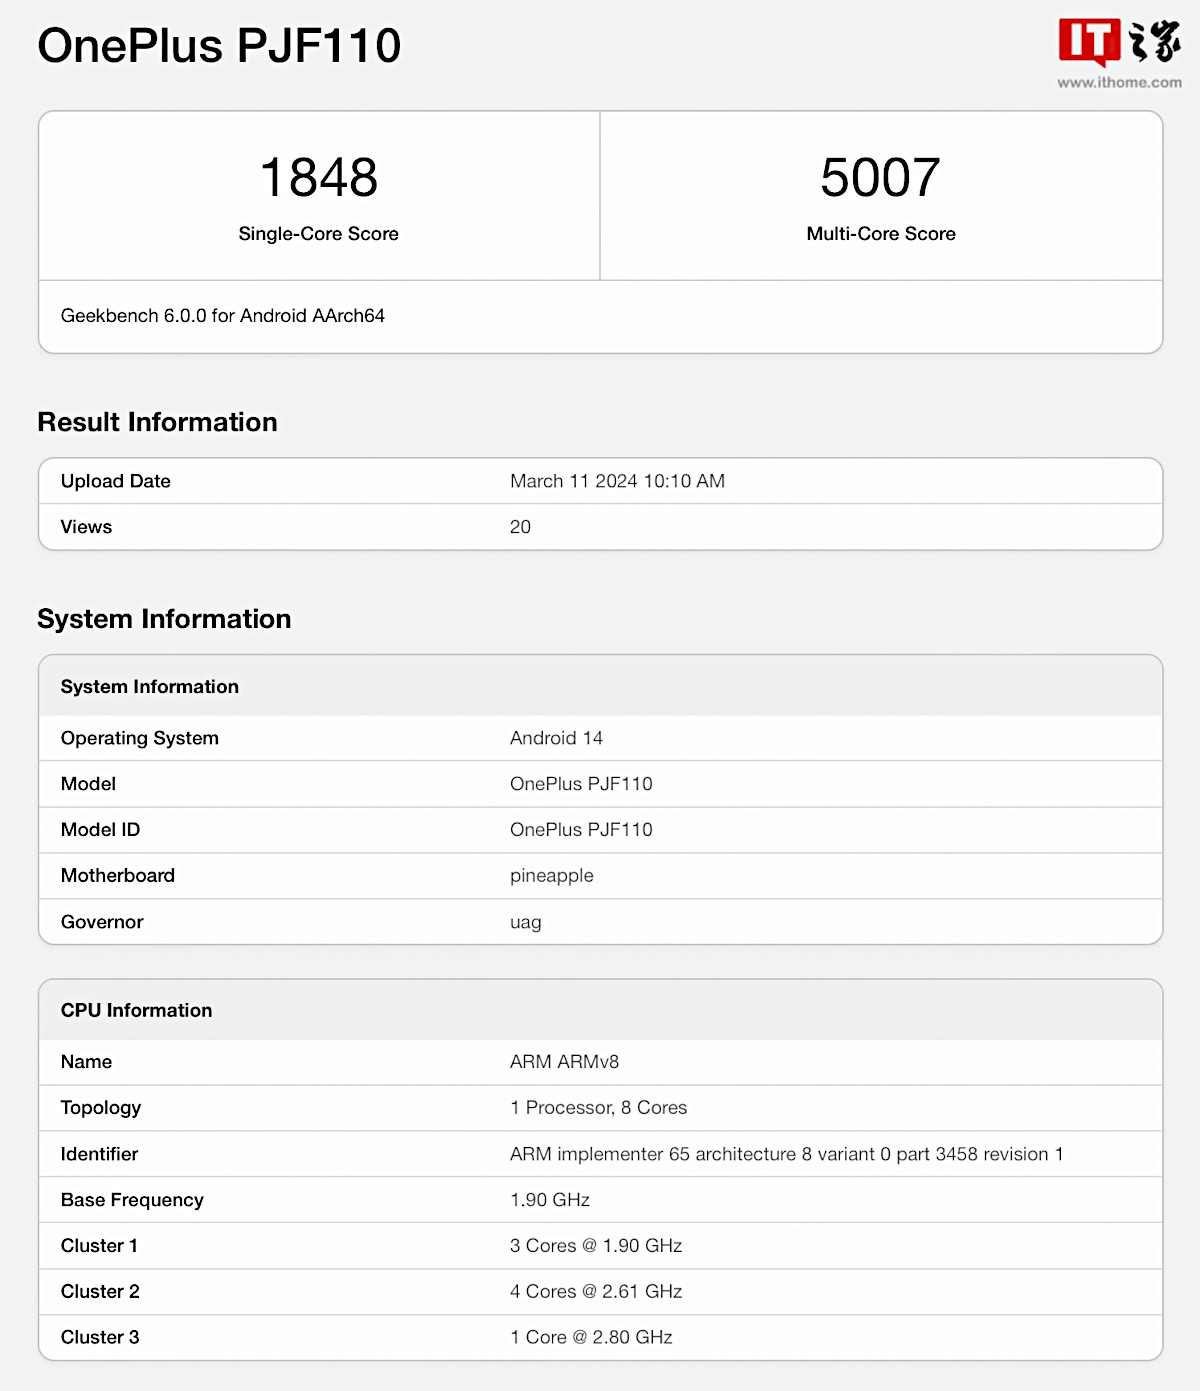The width and height of the screenshot is (1200, 1391).
Task: Click the 1 Core @ 2.80 GHz value
Action: coord(591,1338)
